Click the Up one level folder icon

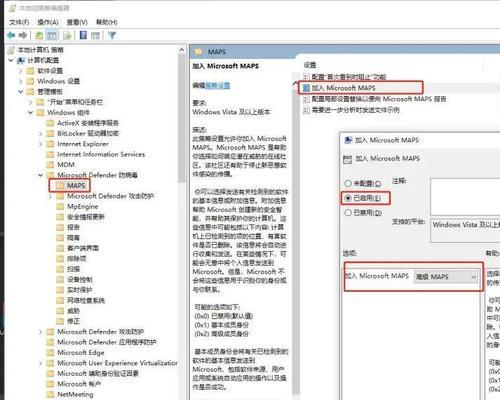[x=39, y=35]
